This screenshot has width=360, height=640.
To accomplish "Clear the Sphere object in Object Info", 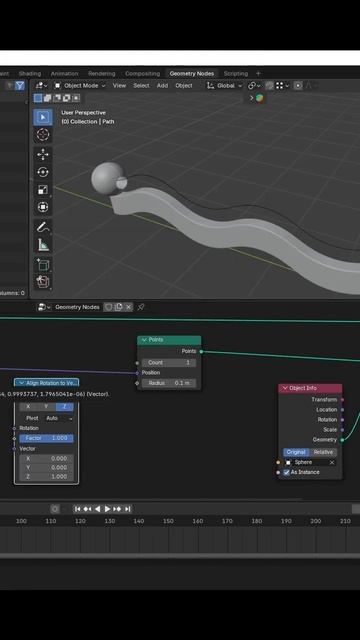I will point(332,462).
